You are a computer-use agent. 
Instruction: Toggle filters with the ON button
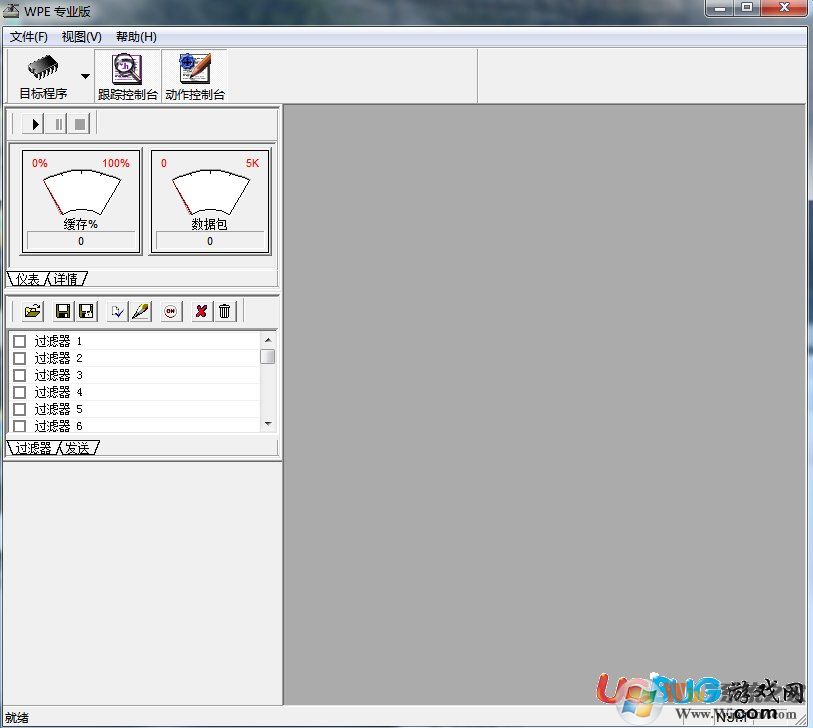point(171,311)
